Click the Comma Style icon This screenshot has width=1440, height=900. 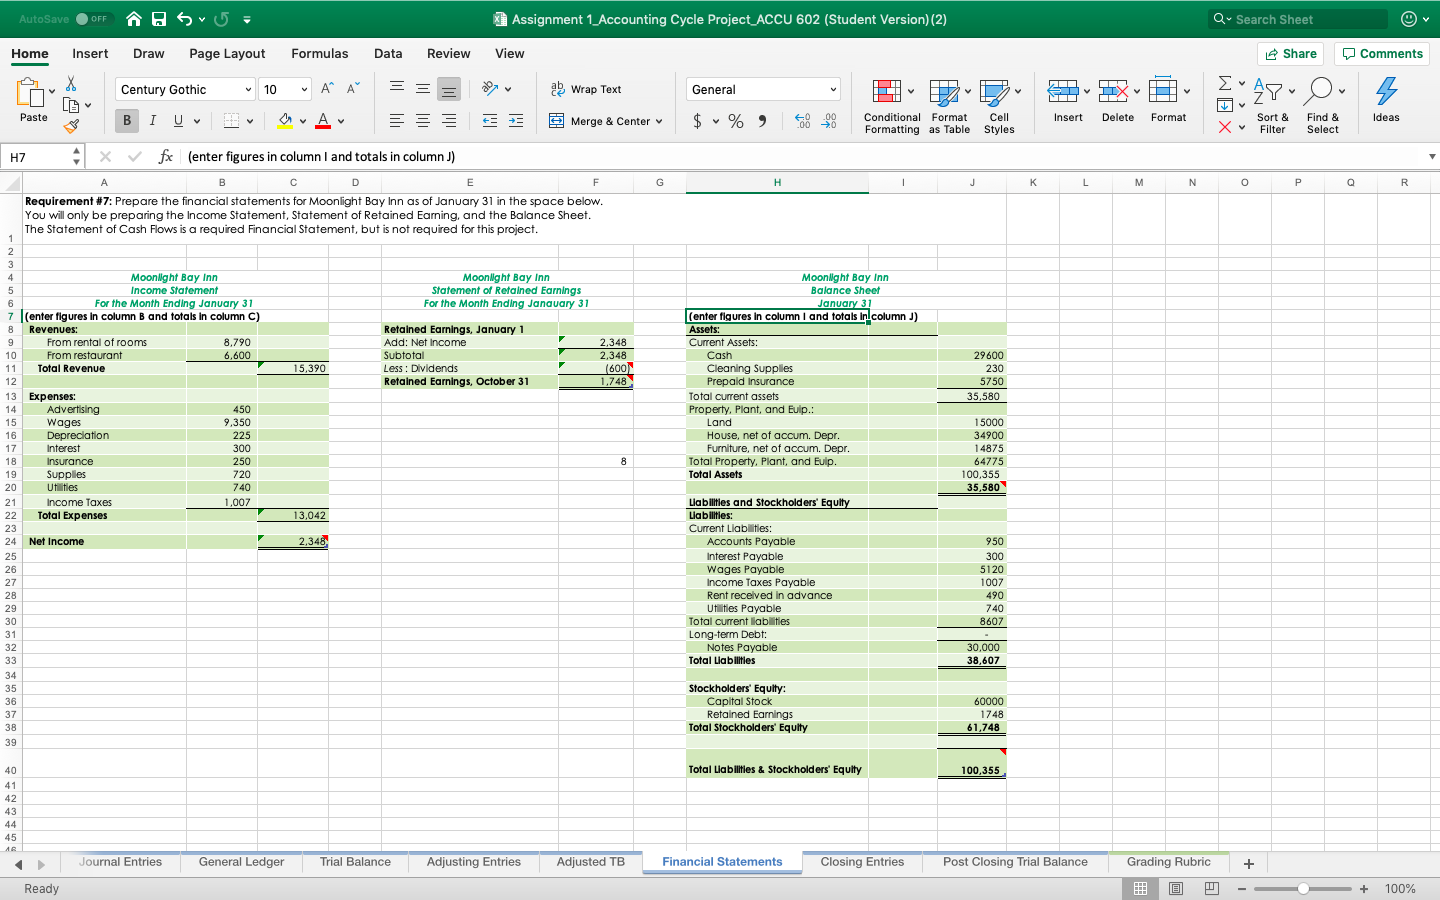tap(762, 121)
